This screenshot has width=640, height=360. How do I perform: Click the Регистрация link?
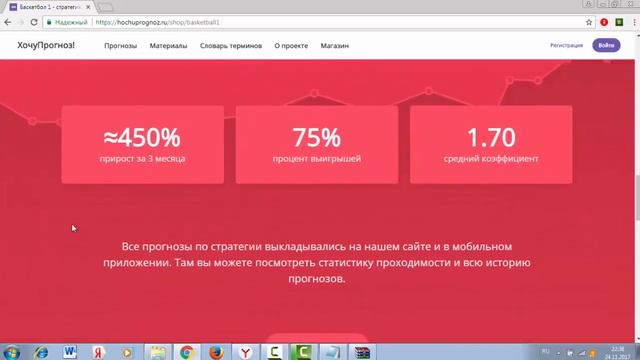pyautogui.click(x=566, y=45)
